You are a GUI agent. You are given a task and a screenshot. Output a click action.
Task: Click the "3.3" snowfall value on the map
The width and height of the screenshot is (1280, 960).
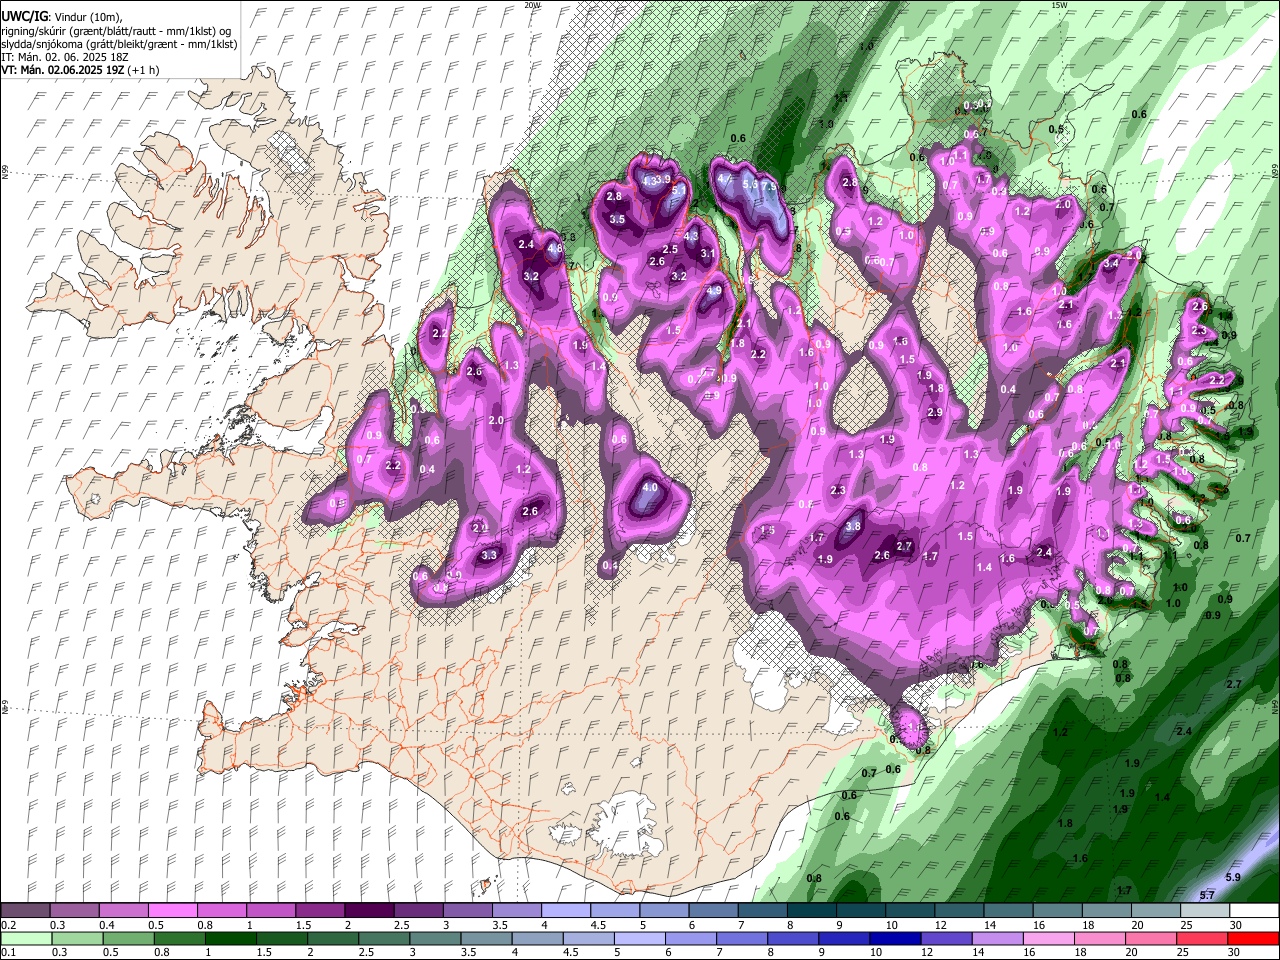pos(489,555)
